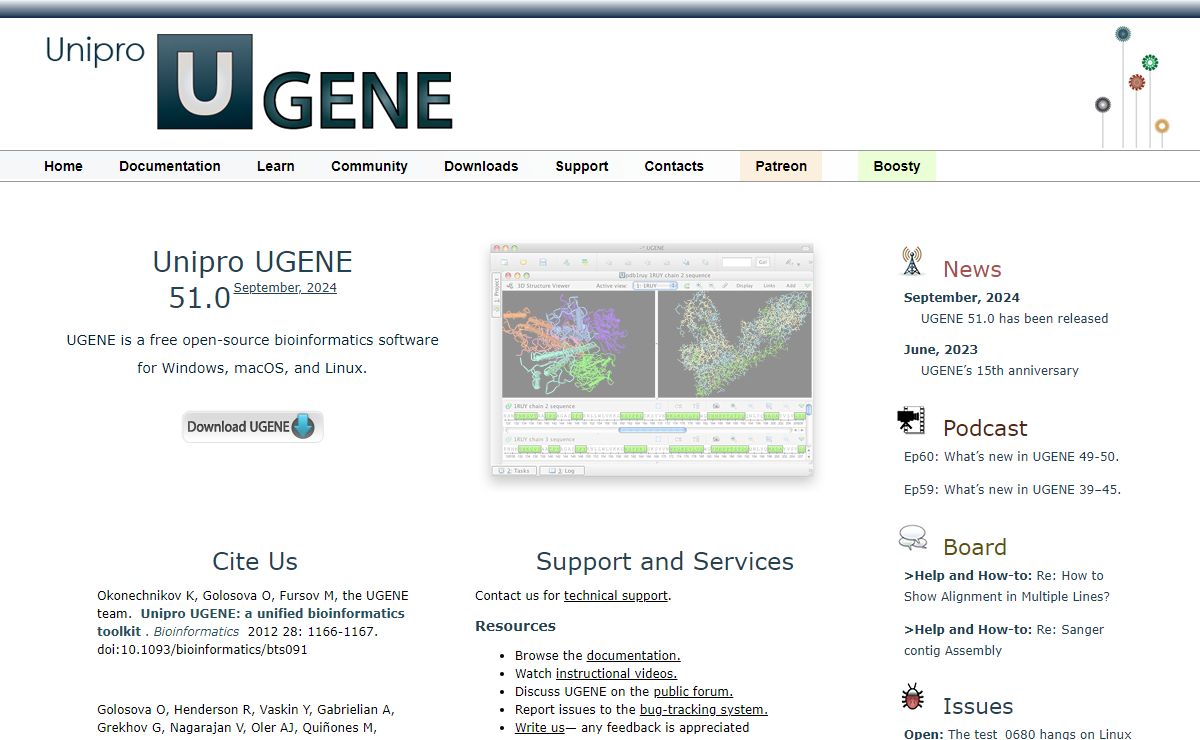Click the instructional videos link
The height and width of the screenshot is (740, 1200).
616,673
